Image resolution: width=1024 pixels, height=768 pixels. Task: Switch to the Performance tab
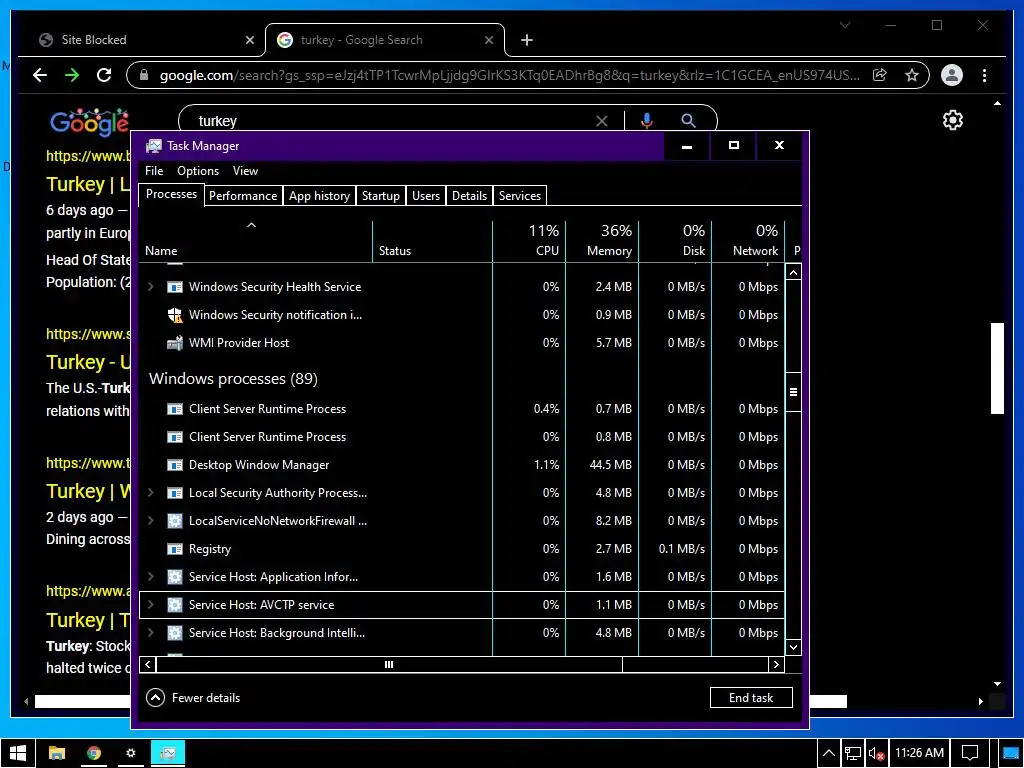click(243, 196)
